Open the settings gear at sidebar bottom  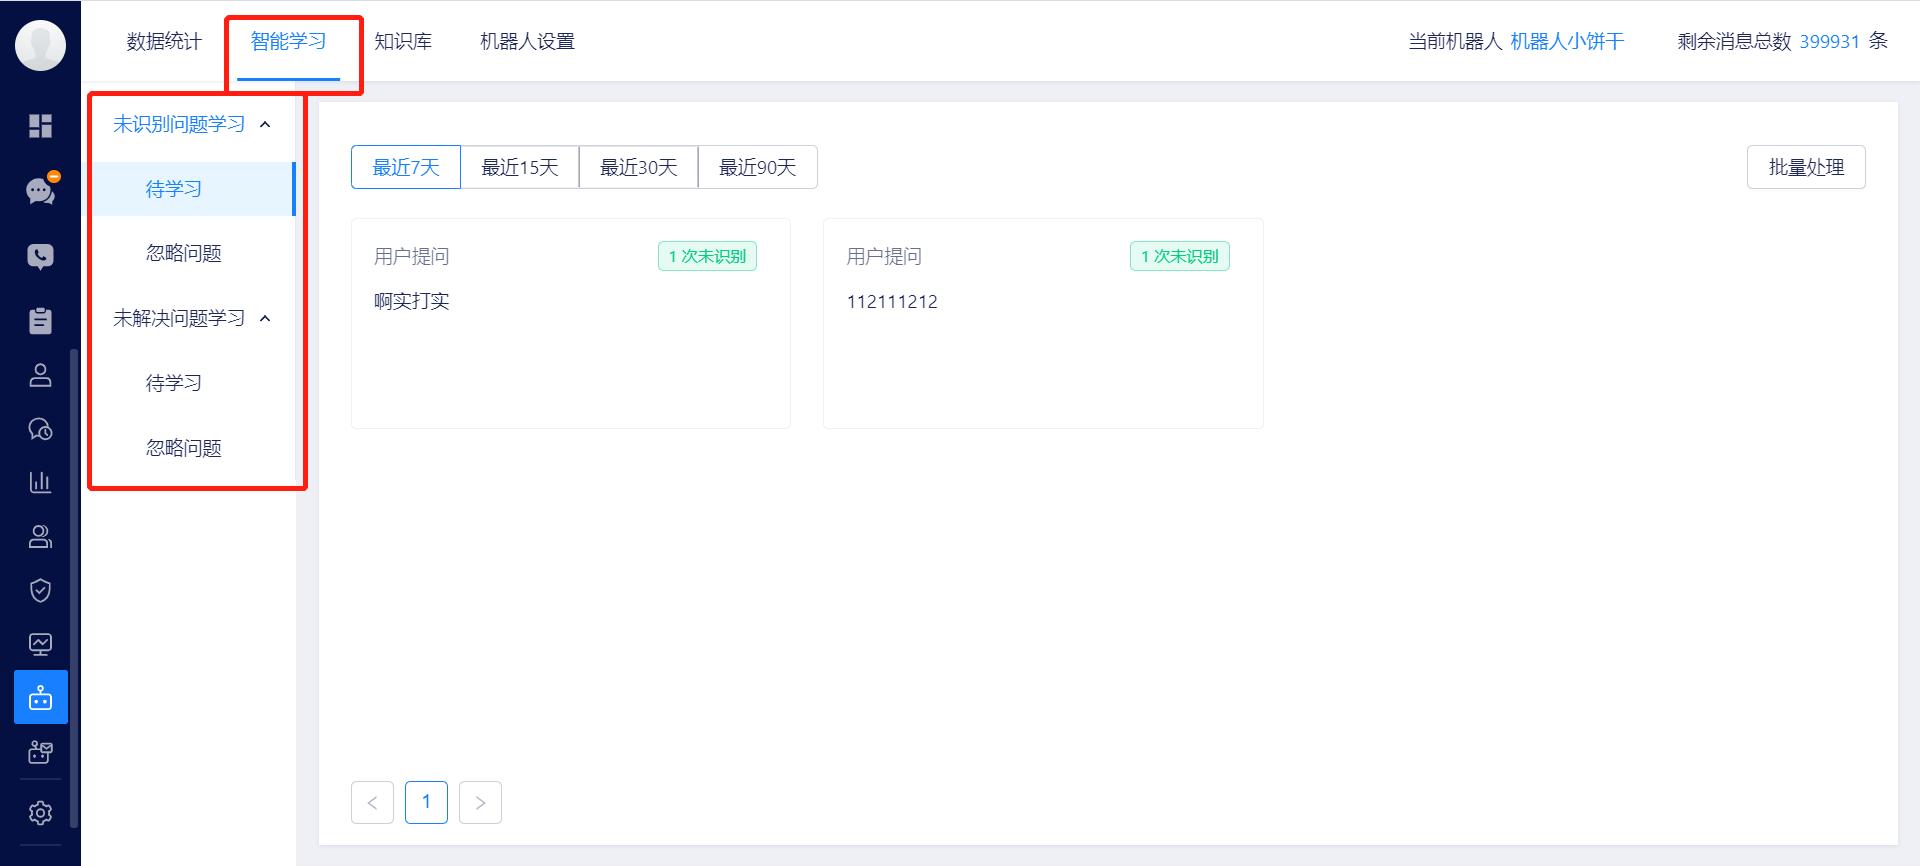pos(40,812)
